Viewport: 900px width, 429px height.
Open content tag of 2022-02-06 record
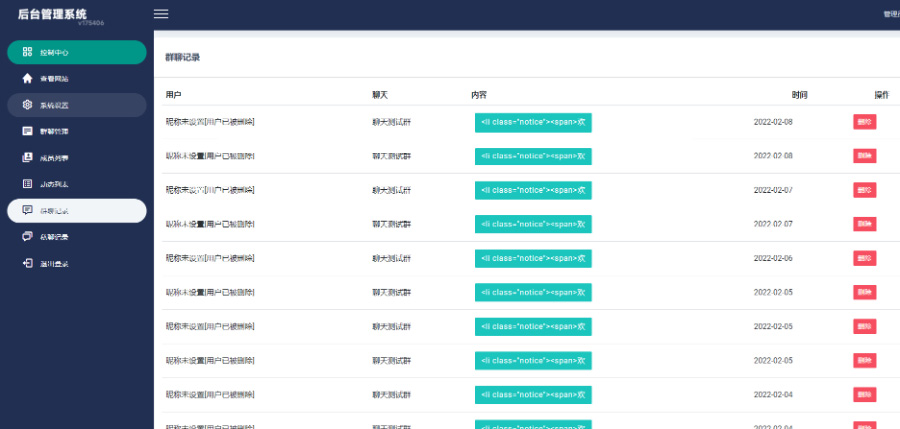pos(533,258)
